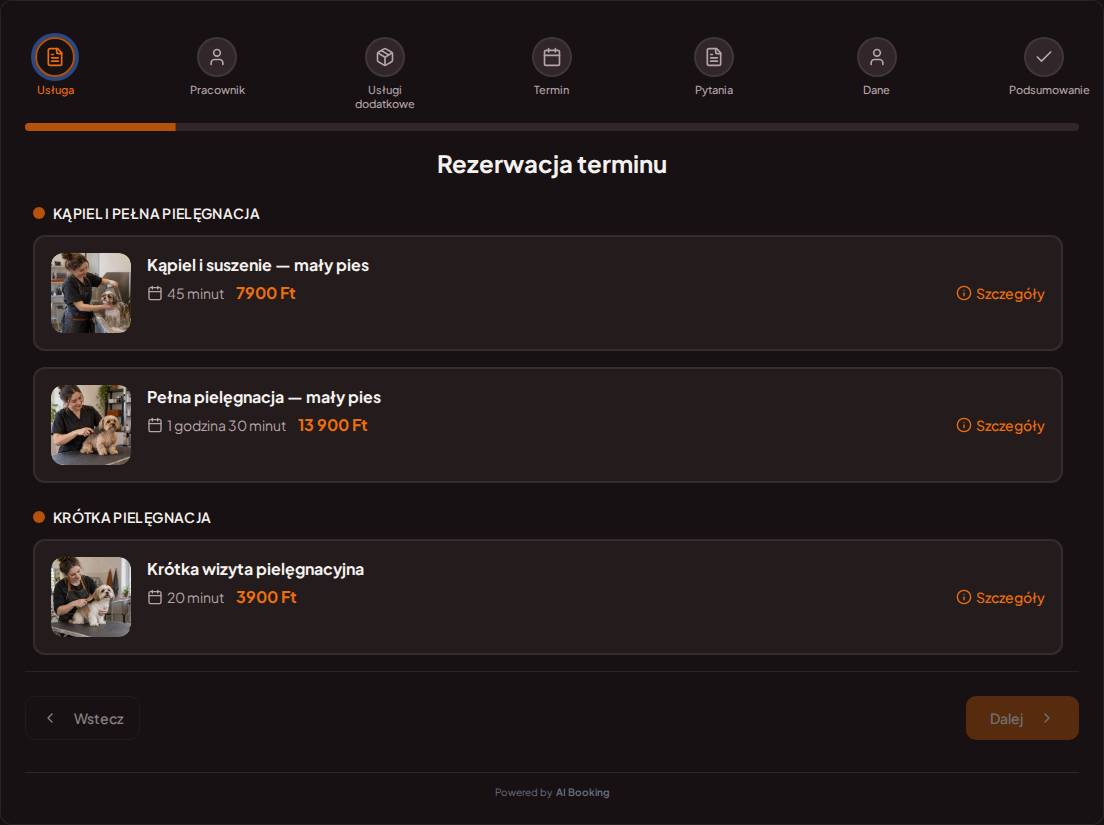Image resolution: width=1104 pixels, height=825 pixels.
Task: Show Szczegóły for Krótka wizyta pielęgnacyjna
Action: click(1000, 598)
